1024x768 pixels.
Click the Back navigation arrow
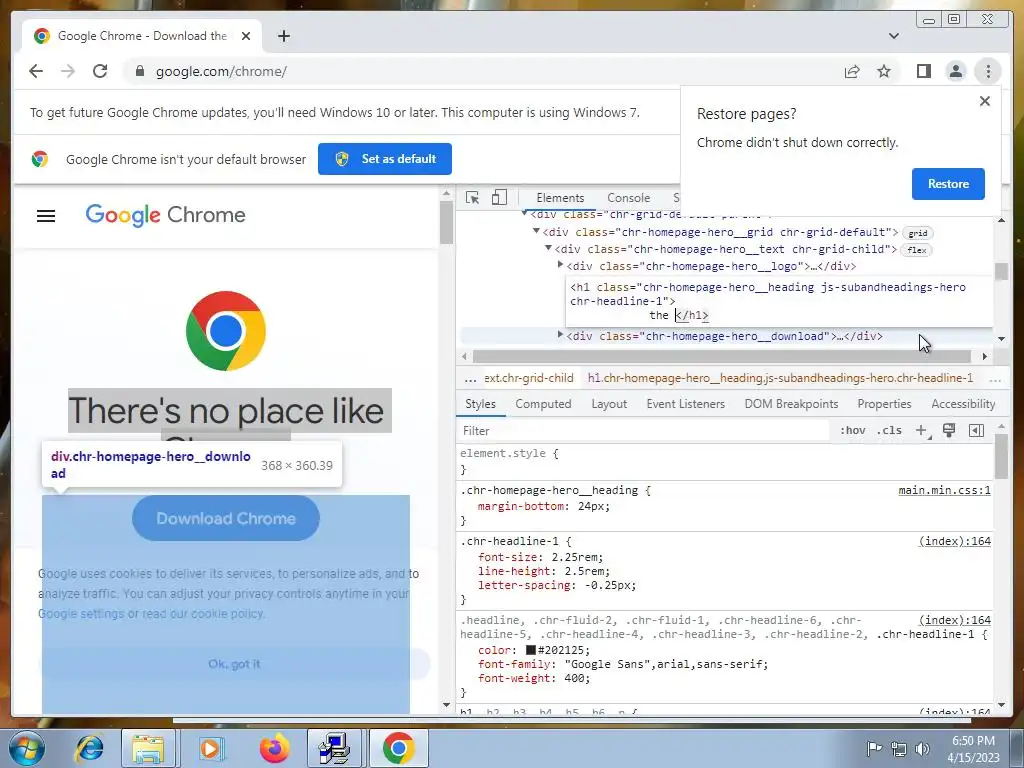36,71
